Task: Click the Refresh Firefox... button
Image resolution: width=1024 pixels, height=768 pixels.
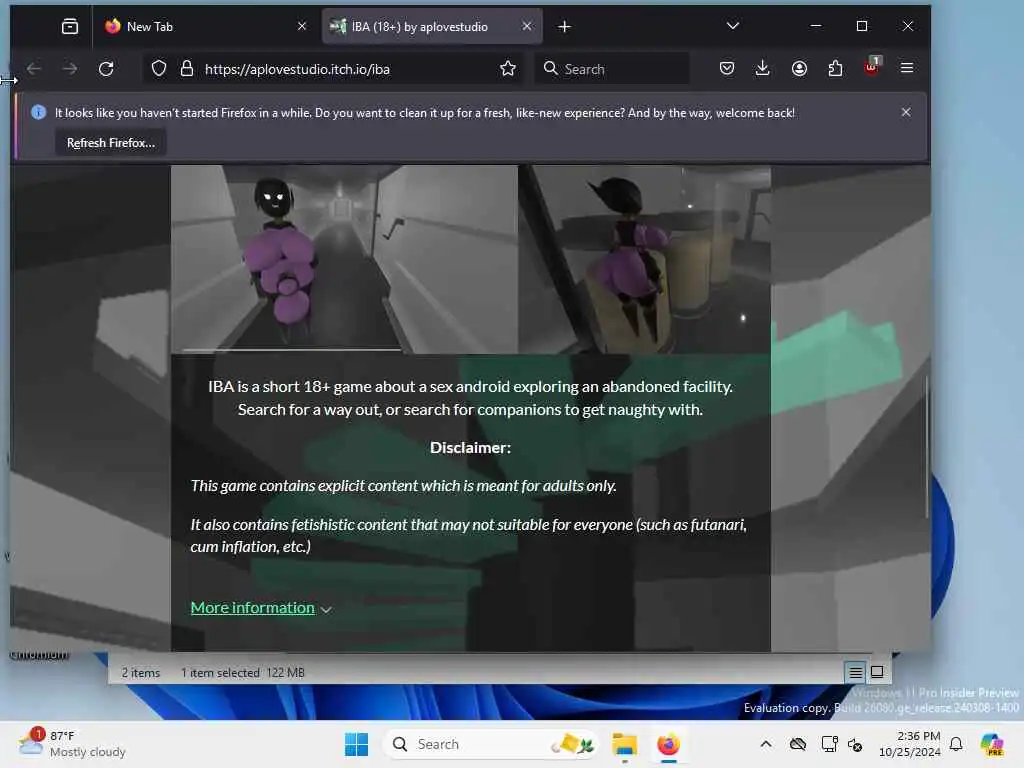Action: [110, 142]
